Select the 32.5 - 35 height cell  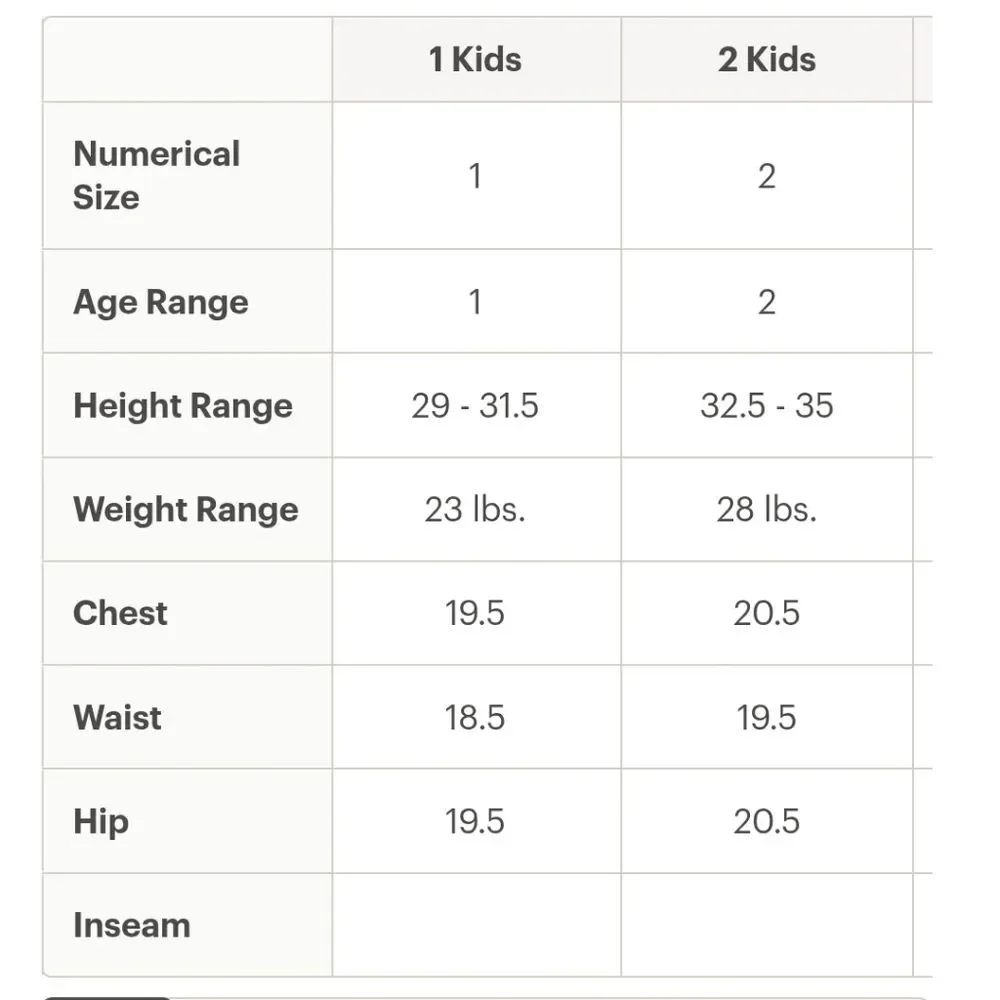pyautogui.click(x=767, y=406)
